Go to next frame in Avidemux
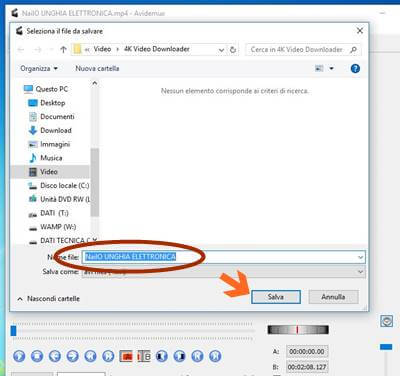 pos(72,356)
